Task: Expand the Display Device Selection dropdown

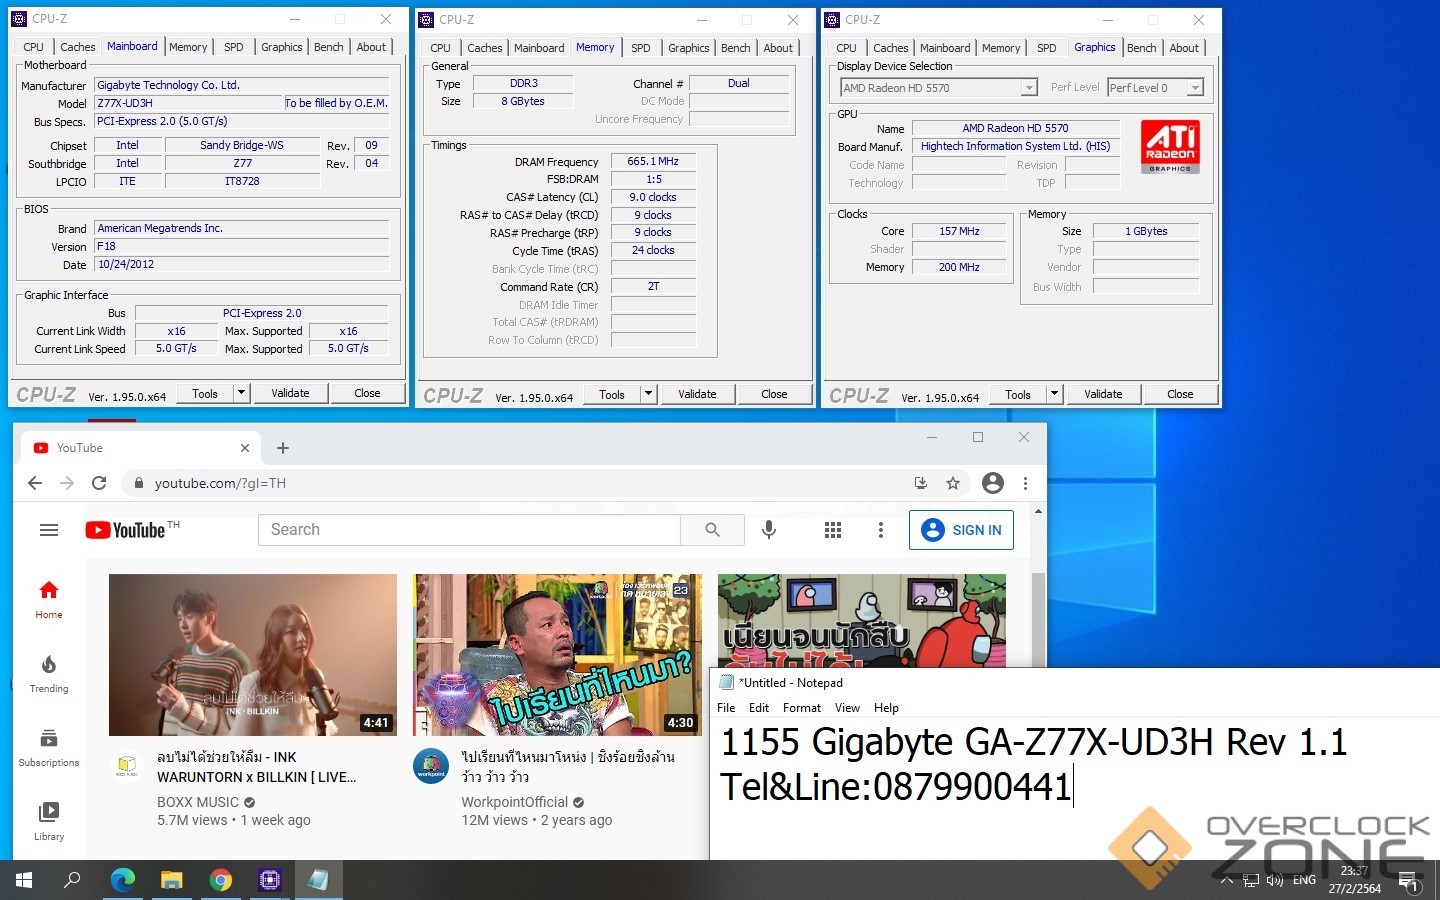Action: tap(1029, 88)
